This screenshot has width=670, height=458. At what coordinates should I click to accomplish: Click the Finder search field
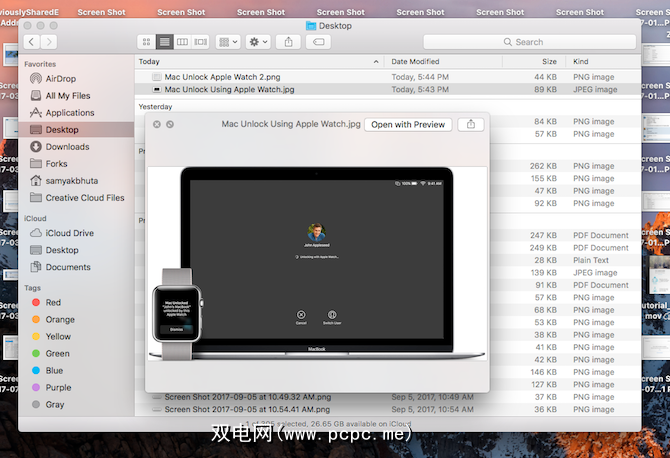click(x=529, y=42)
